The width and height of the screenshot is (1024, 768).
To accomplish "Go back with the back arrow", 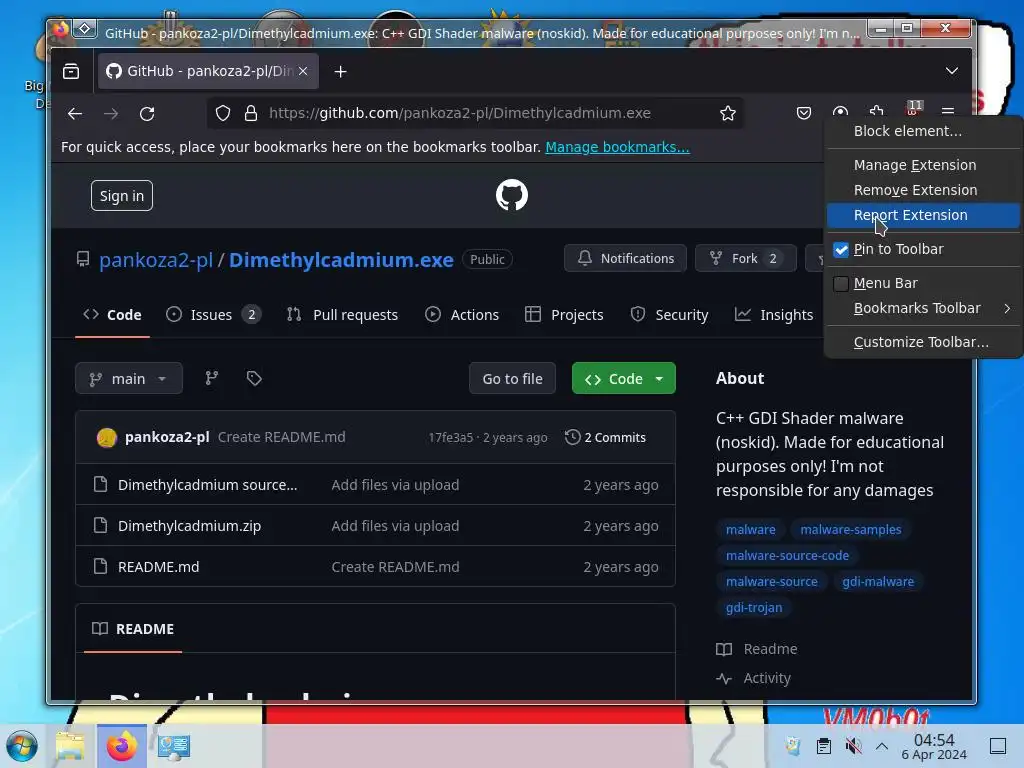I will click(75, 114).
